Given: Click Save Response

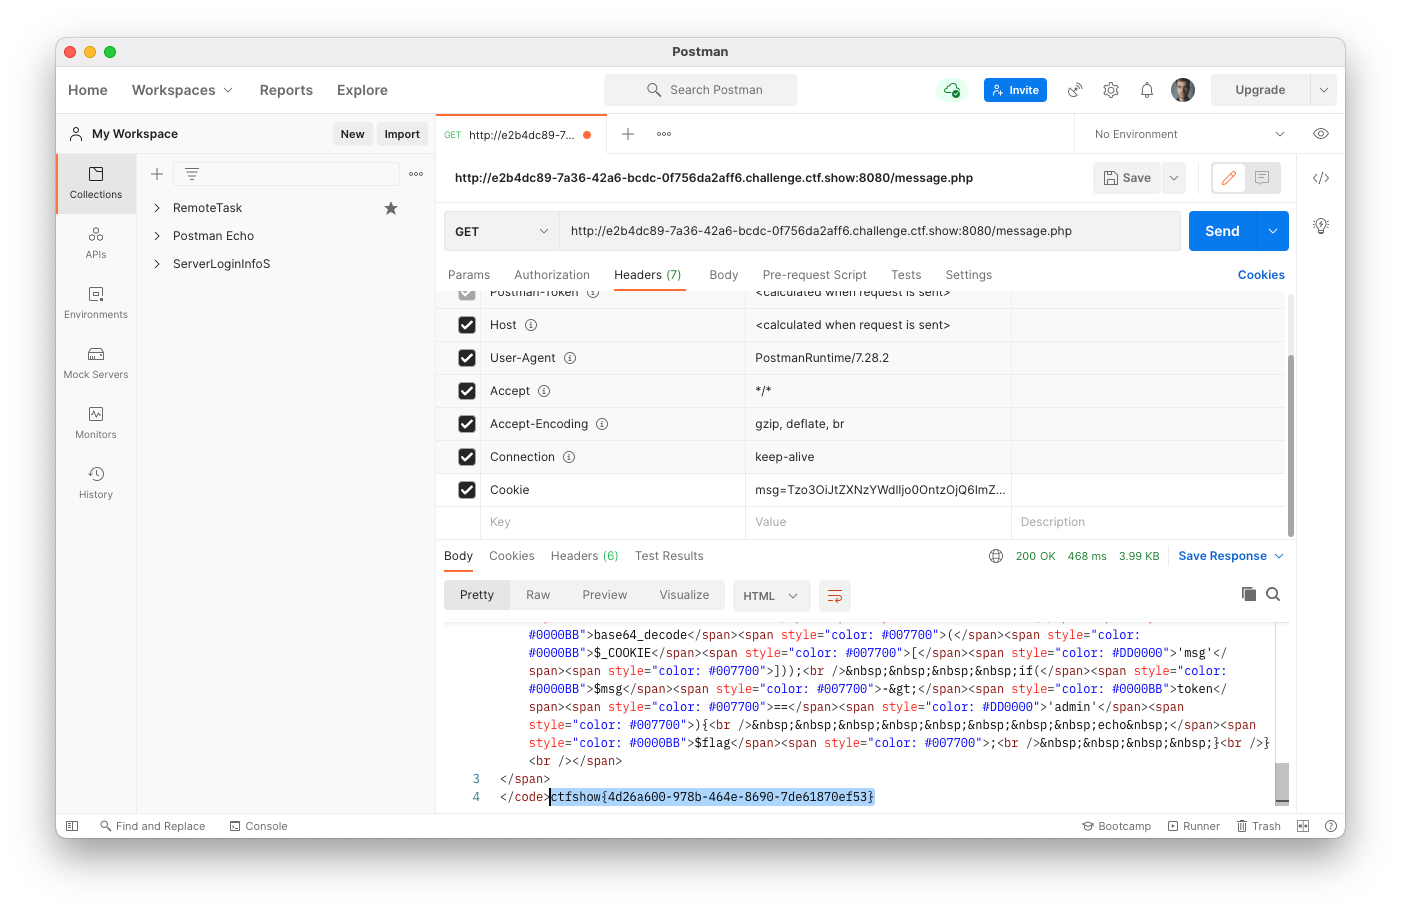Looking at the screenshot, I should (1224, 555).
